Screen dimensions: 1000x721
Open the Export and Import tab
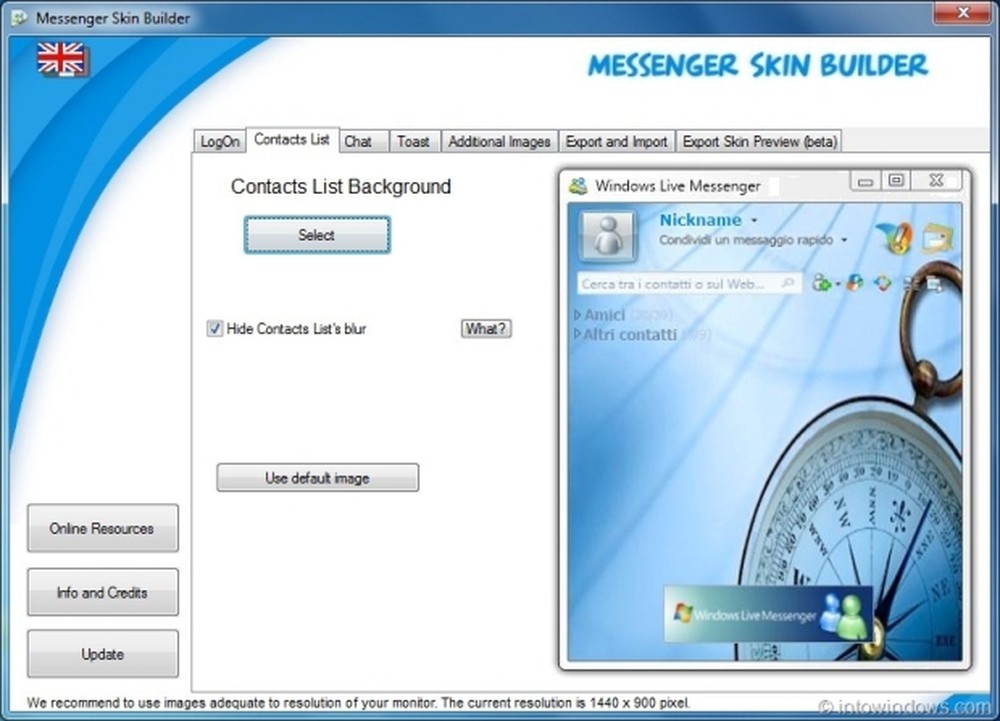(616, 141)
